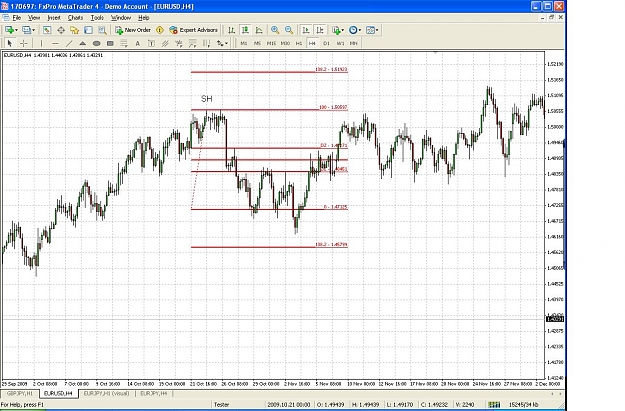Screen dimensions: 625x411
Task: Open the Indicators list dropdown
Action: coord(338,30)
